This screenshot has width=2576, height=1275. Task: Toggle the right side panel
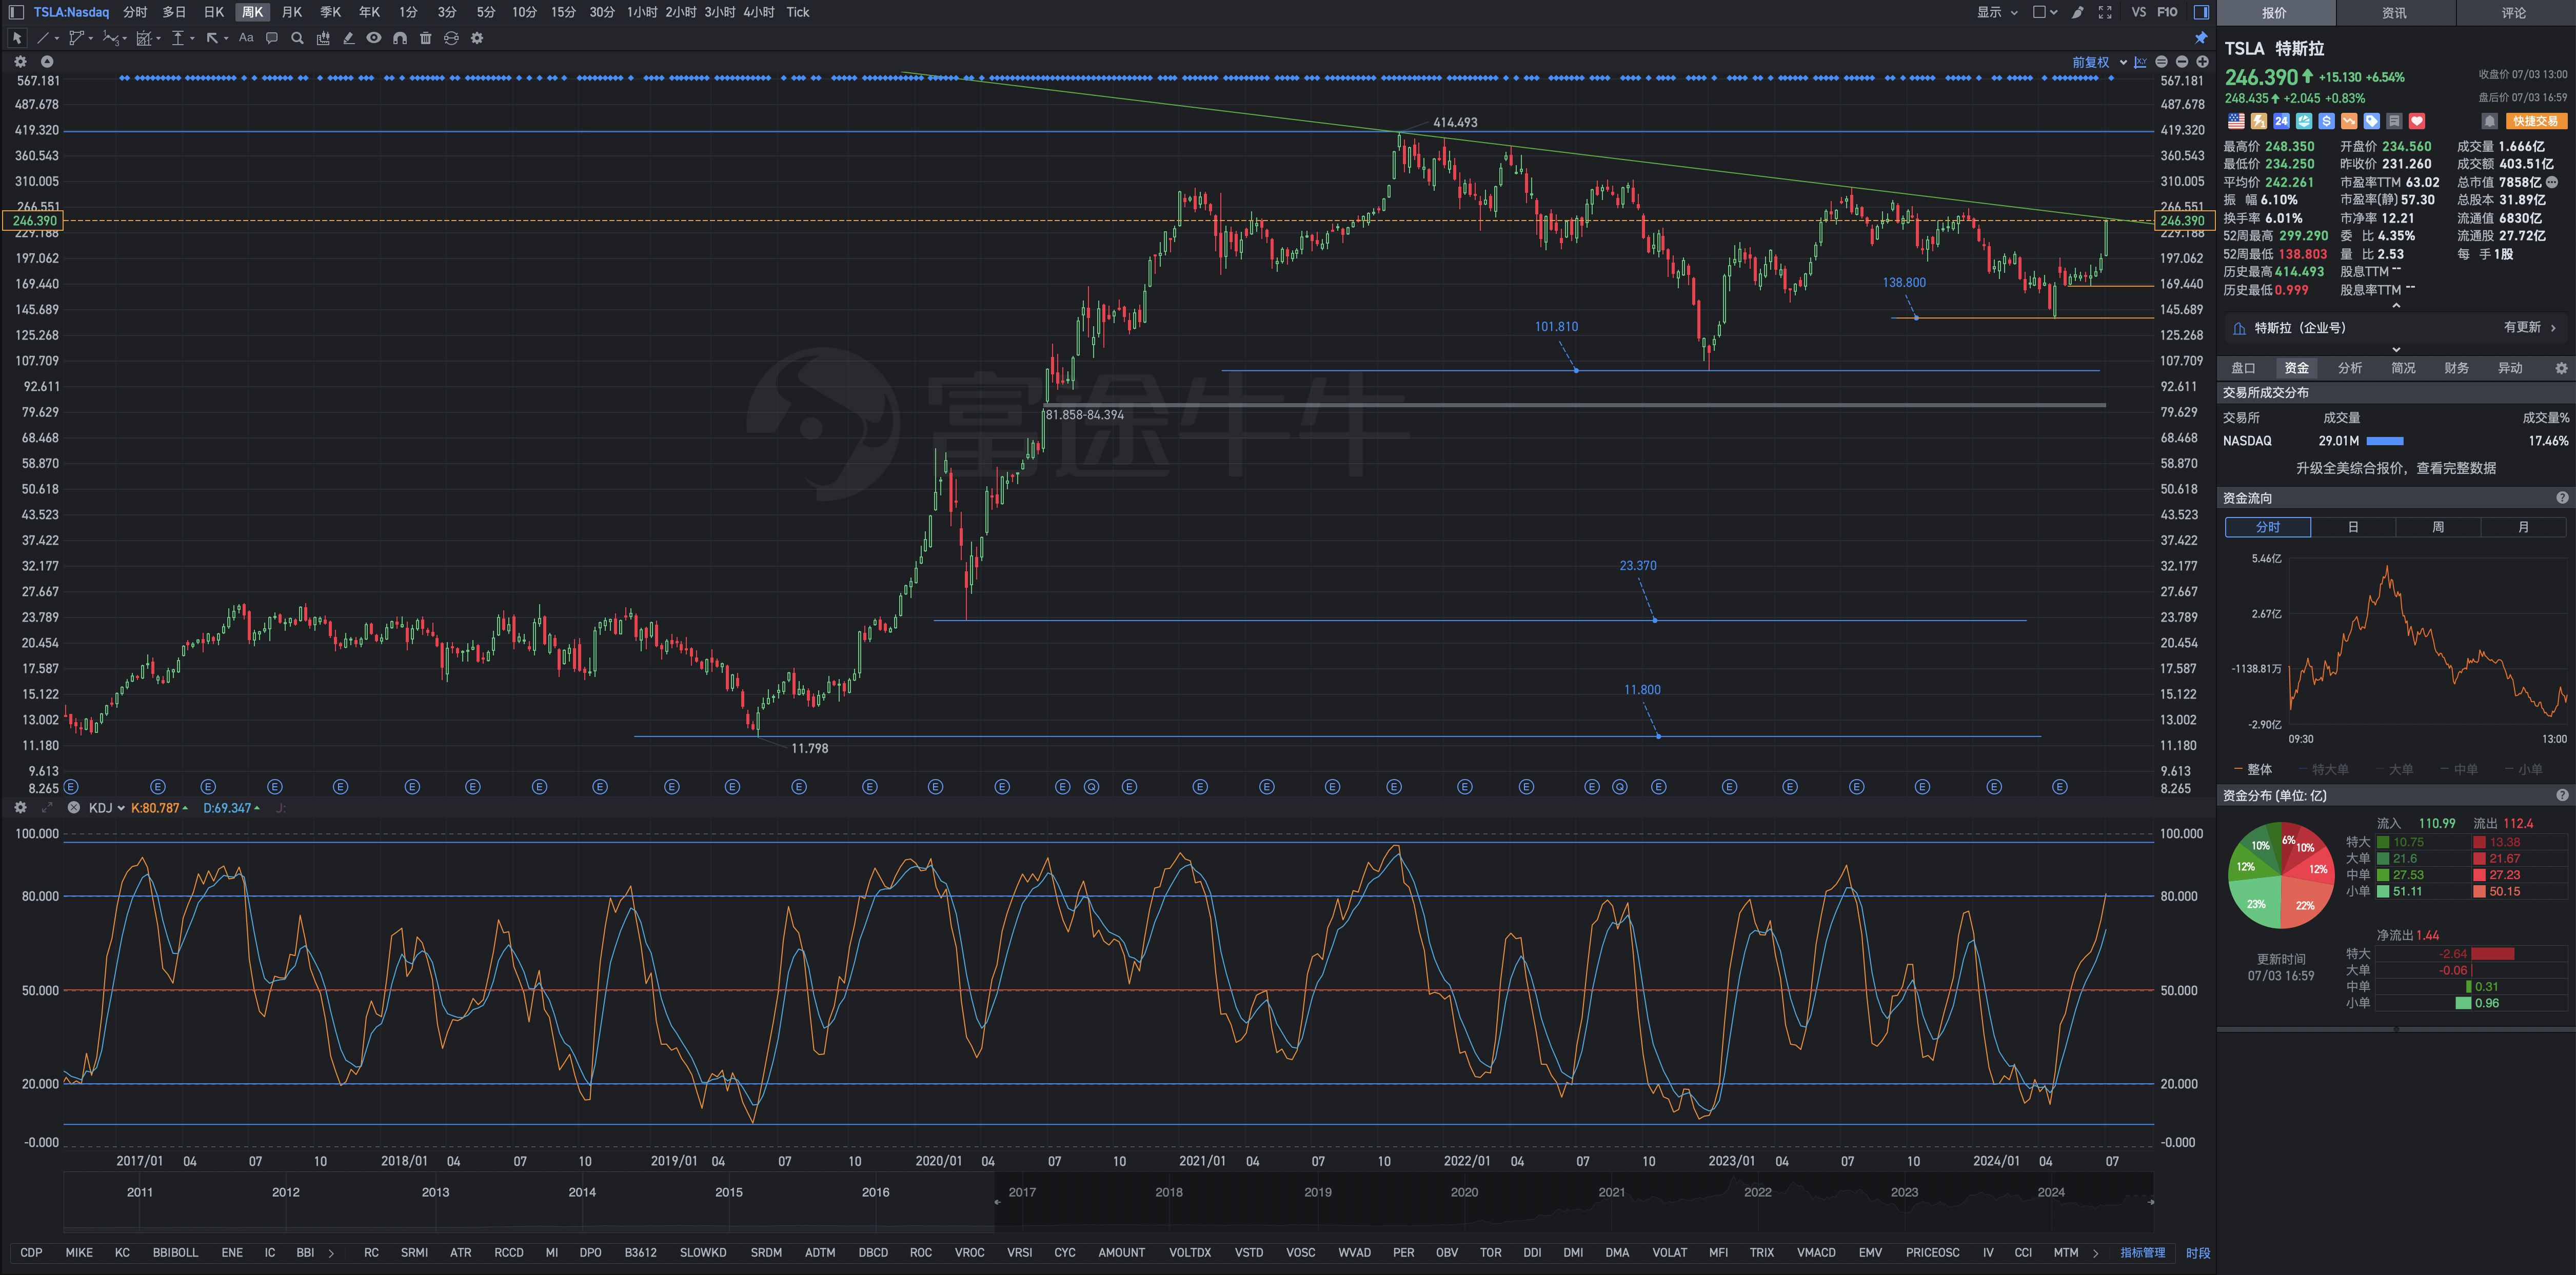2201,12
